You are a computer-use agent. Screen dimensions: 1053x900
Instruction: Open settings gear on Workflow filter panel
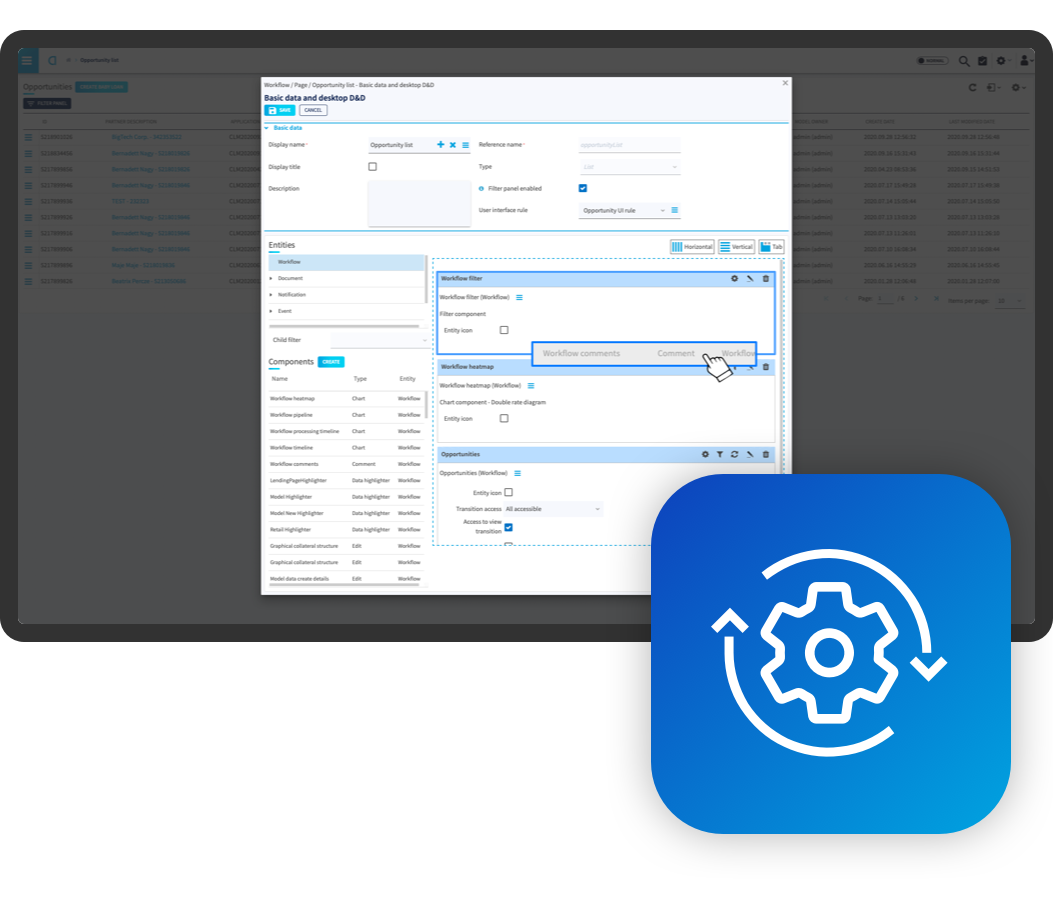pyautogui.click(x=735, y=278)
